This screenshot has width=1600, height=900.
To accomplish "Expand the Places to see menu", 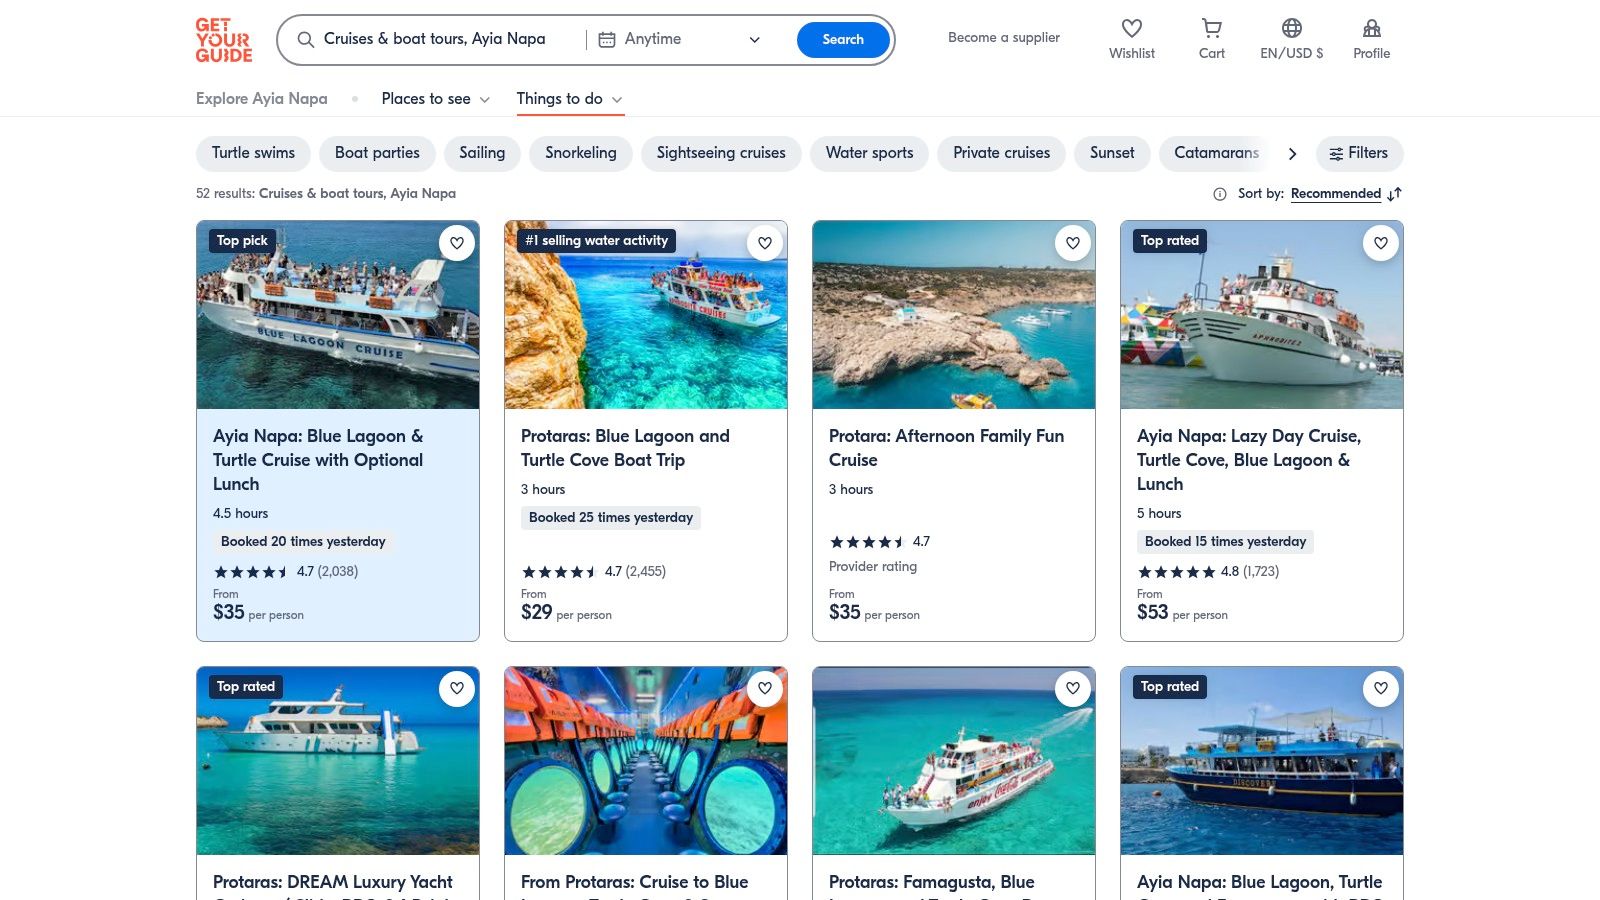I will click(435, 99).
